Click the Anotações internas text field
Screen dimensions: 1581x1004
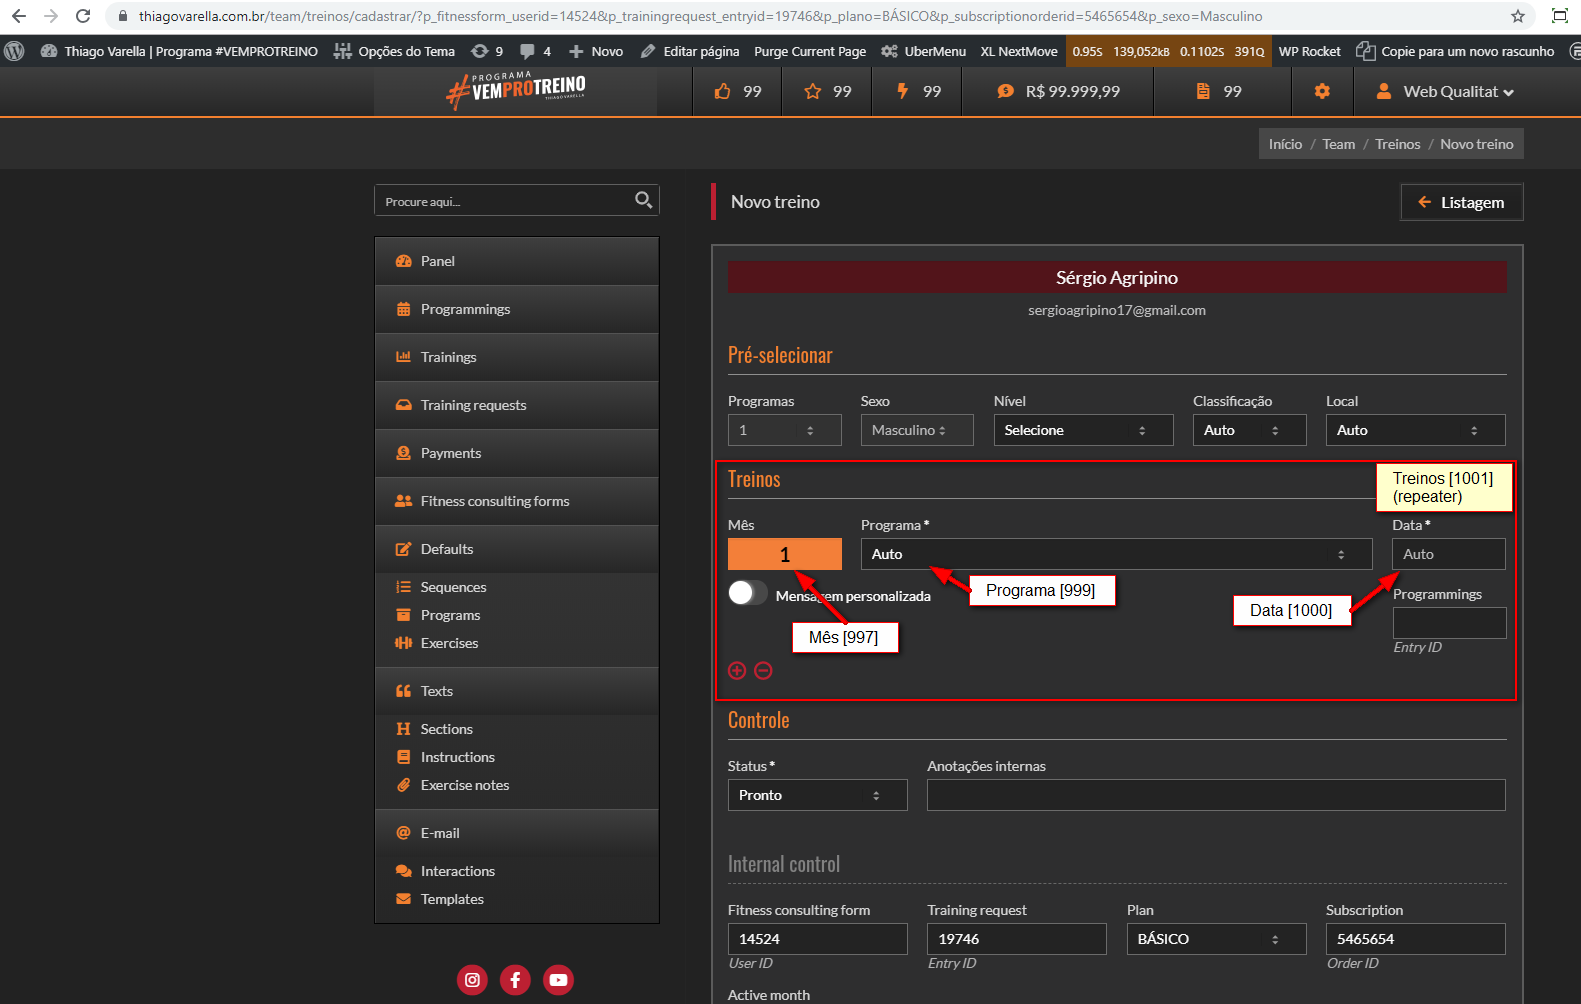1215,795
